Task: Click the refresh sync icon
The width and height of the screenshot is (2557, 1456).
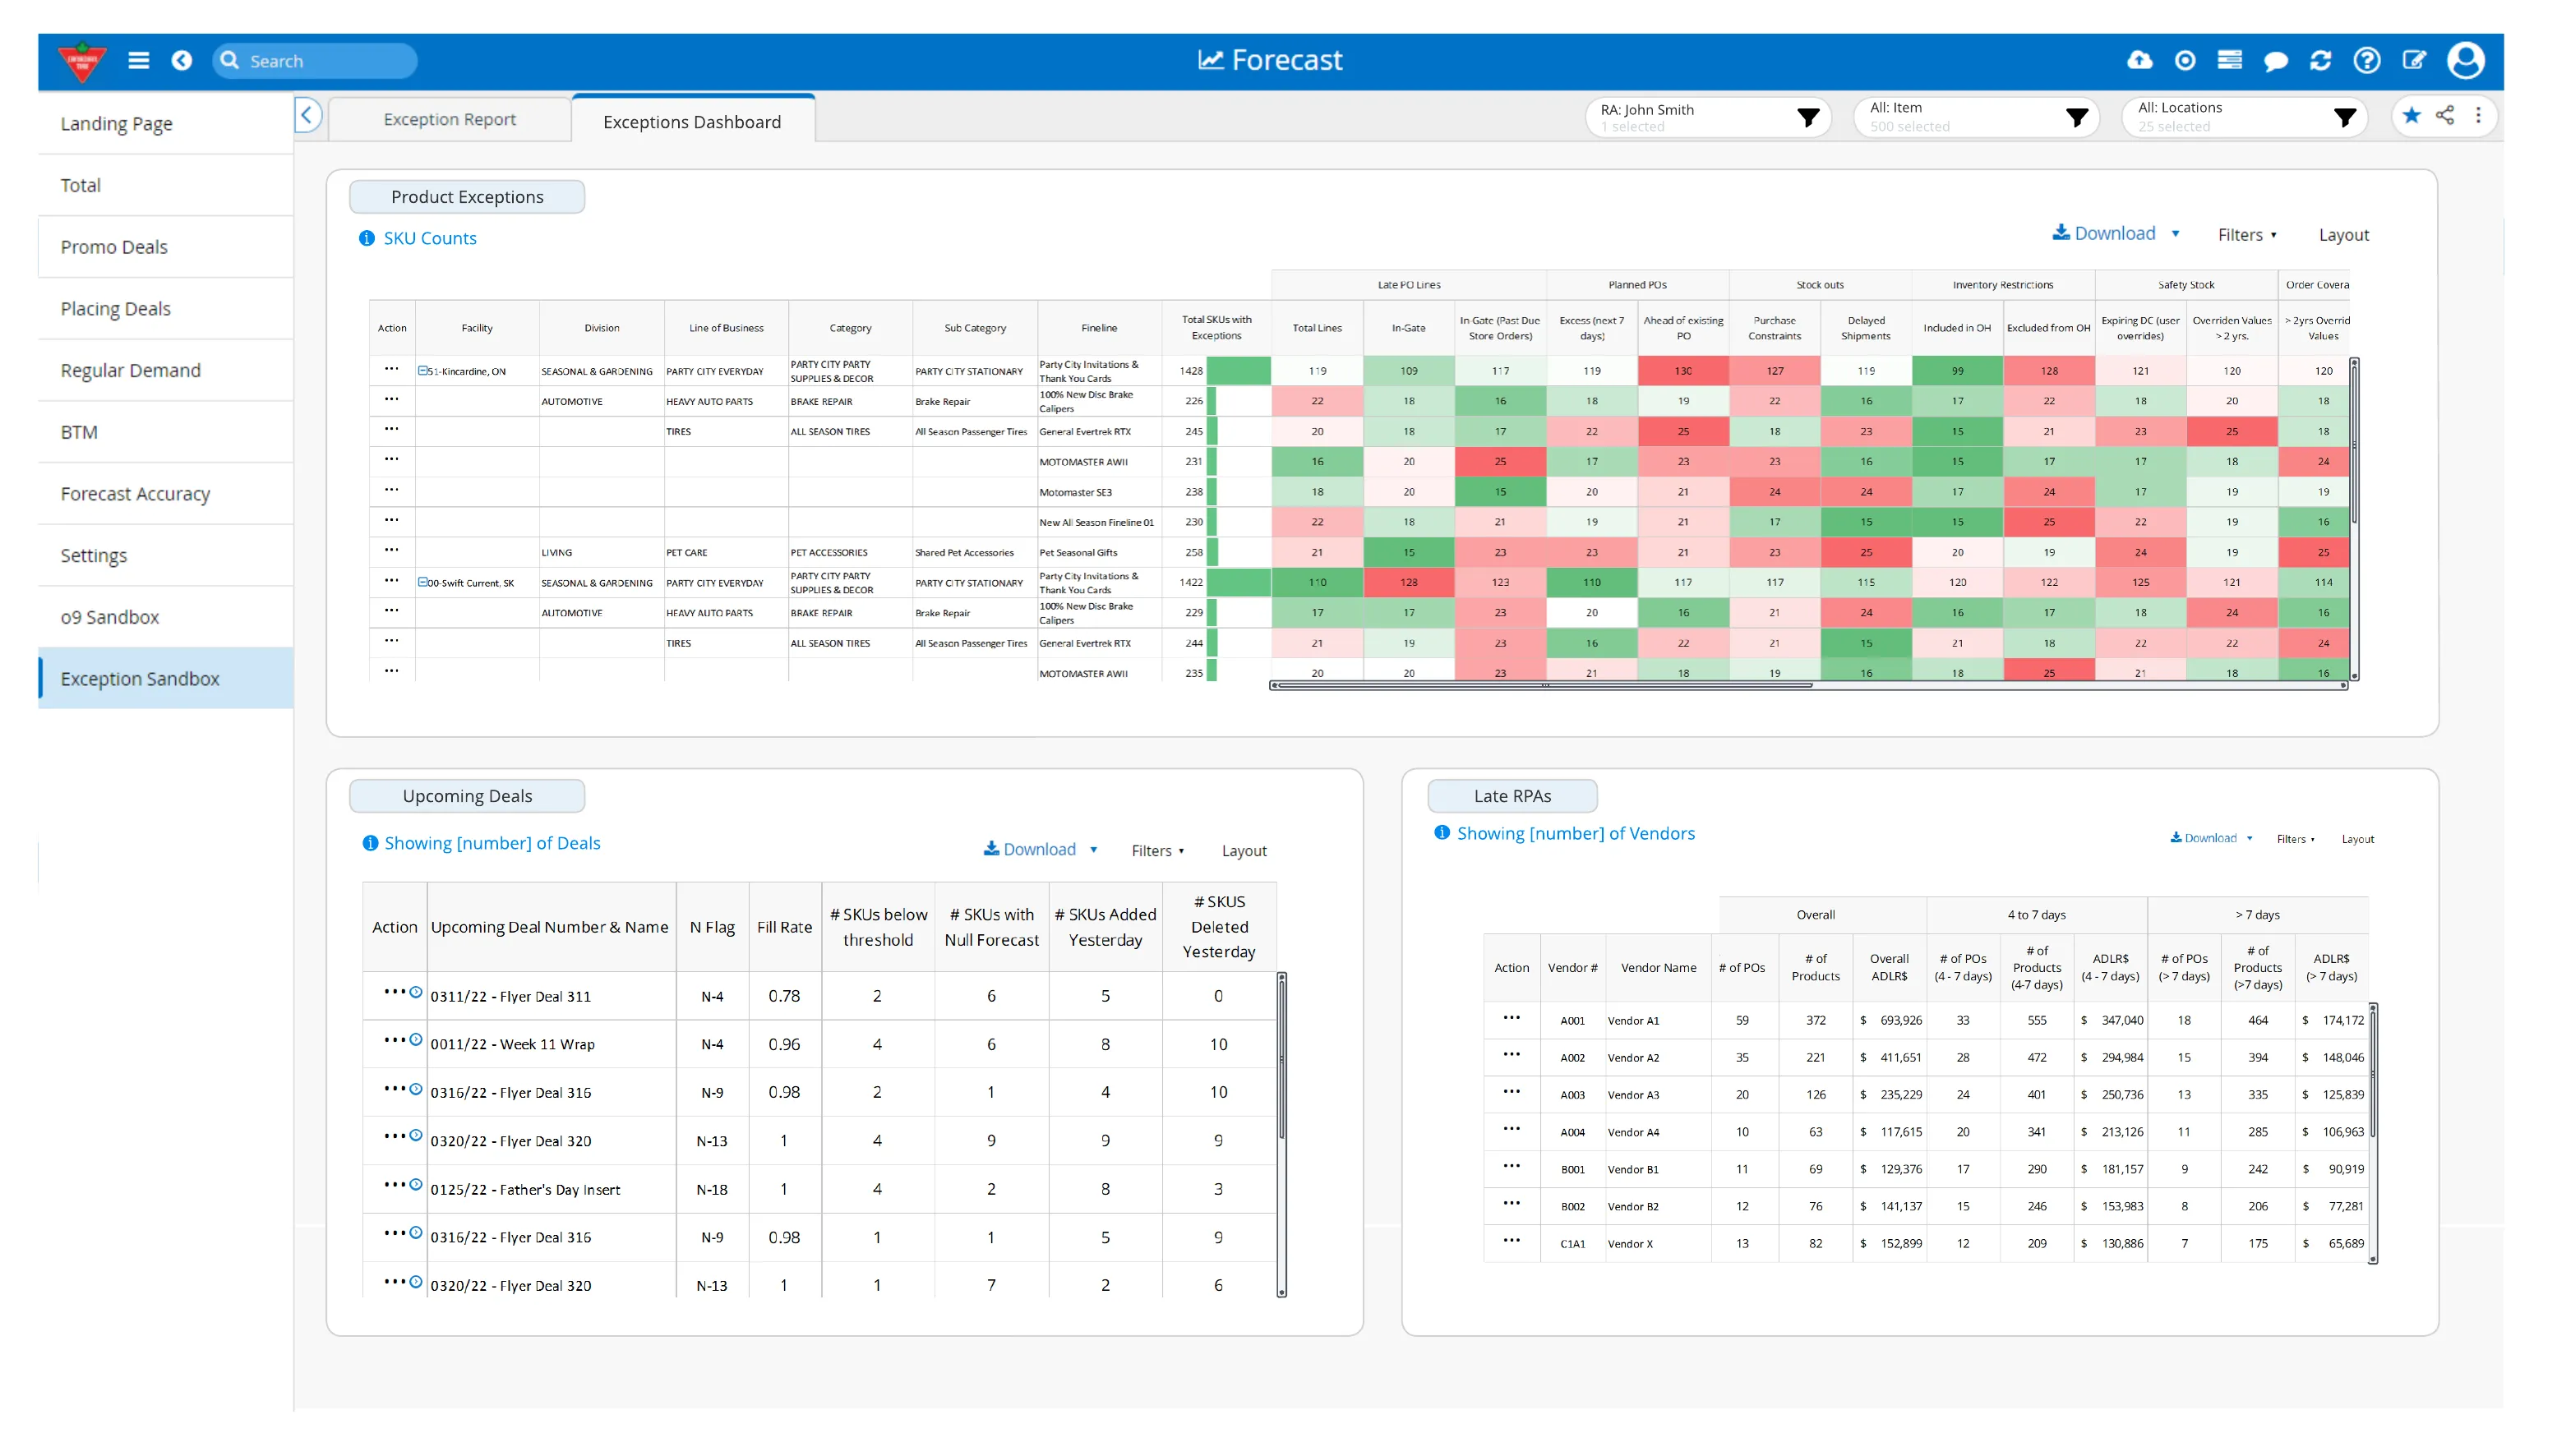Action: pos(2320,60)
